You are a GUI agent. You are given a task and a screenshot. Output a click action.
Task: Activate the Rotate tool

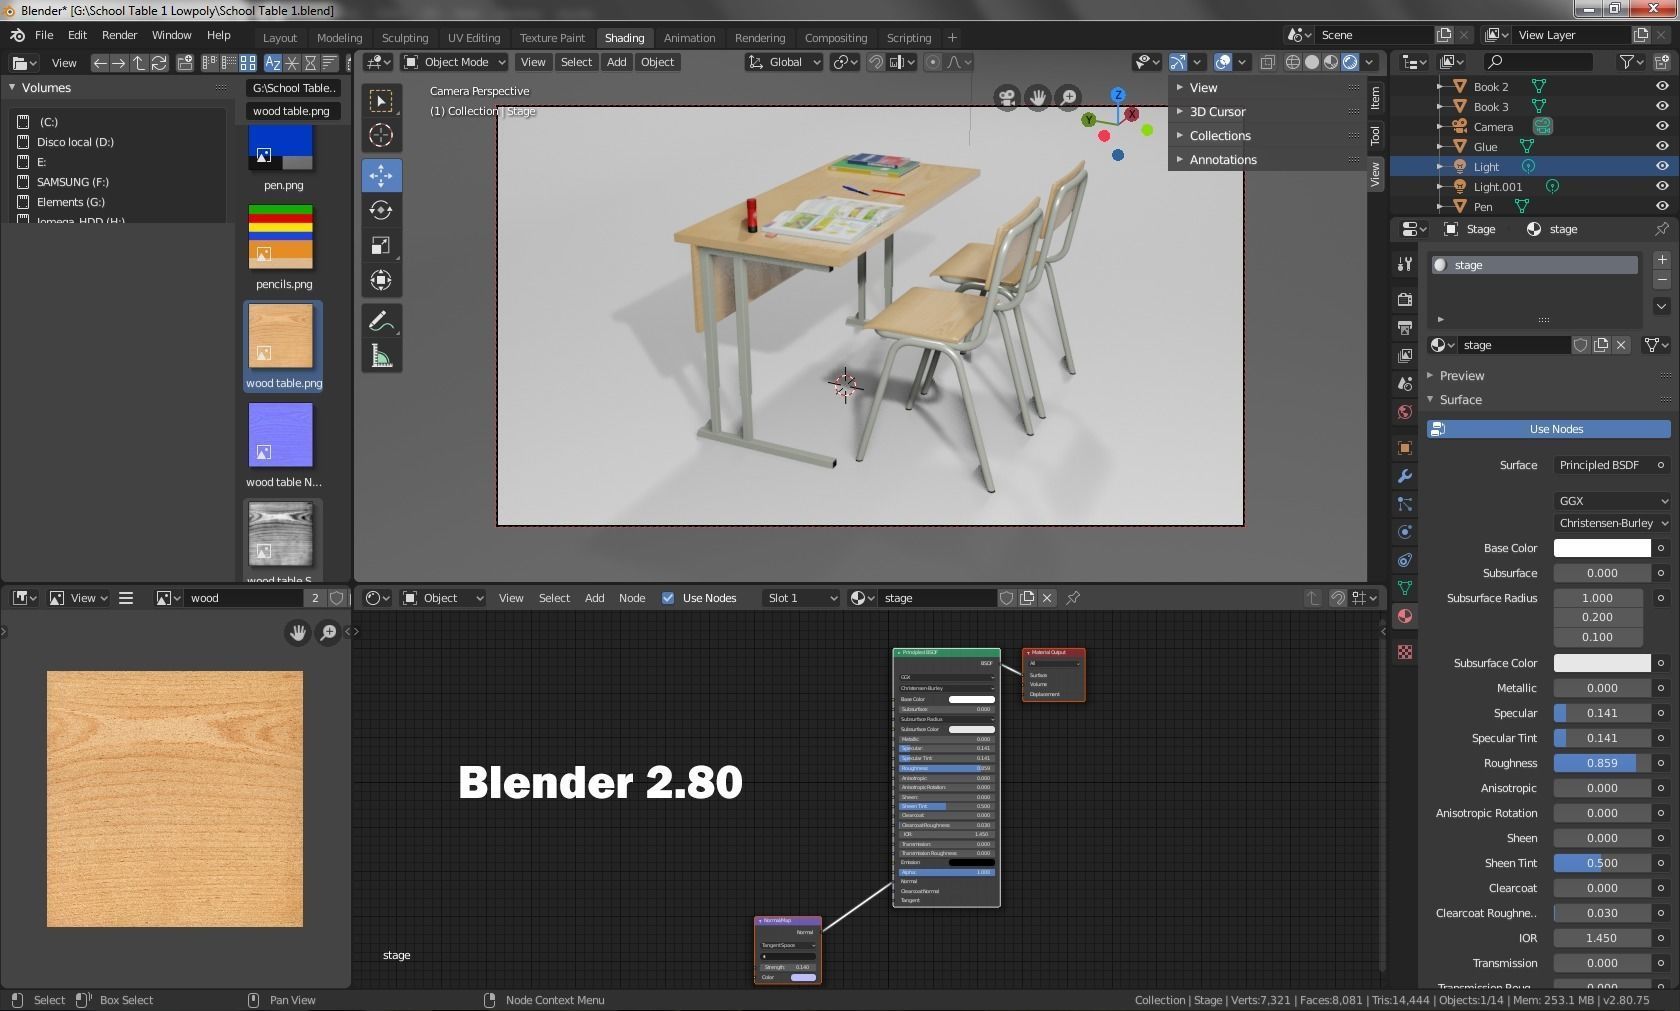coord(381,210)
